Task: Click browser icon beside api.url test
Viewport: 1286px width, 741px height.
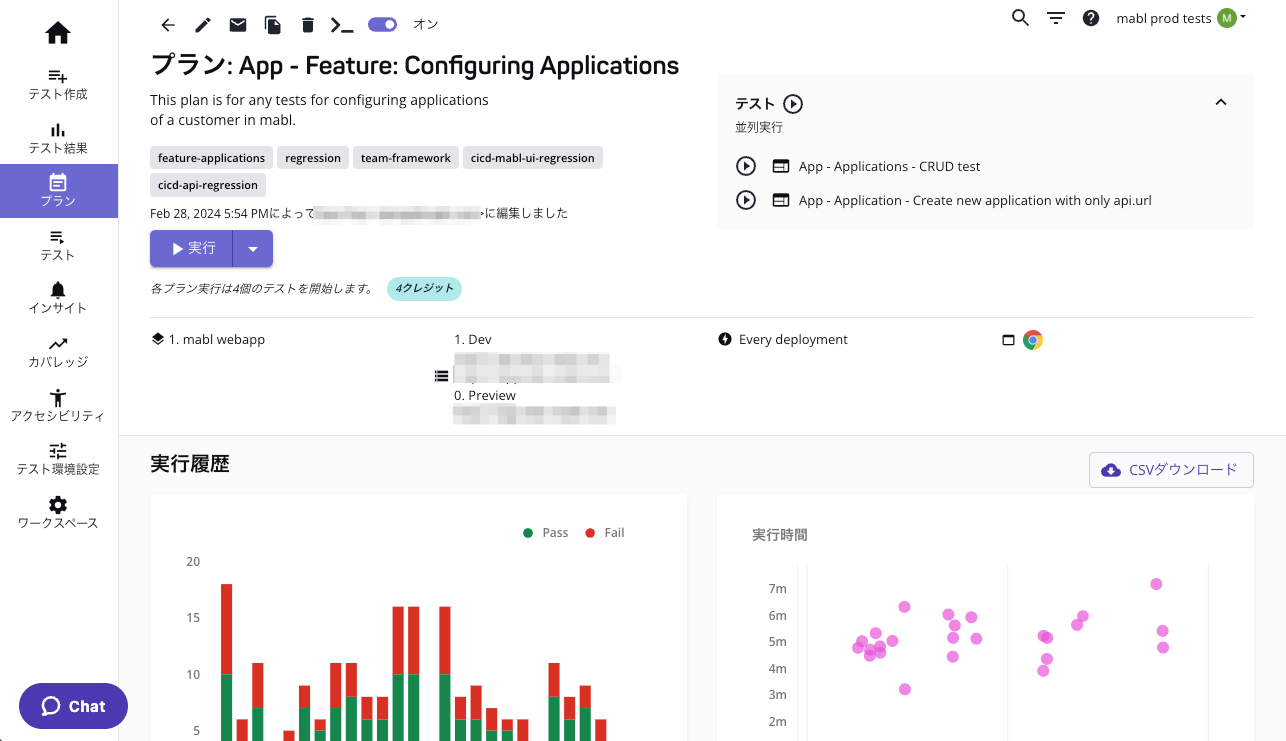Action: [781, 201]
